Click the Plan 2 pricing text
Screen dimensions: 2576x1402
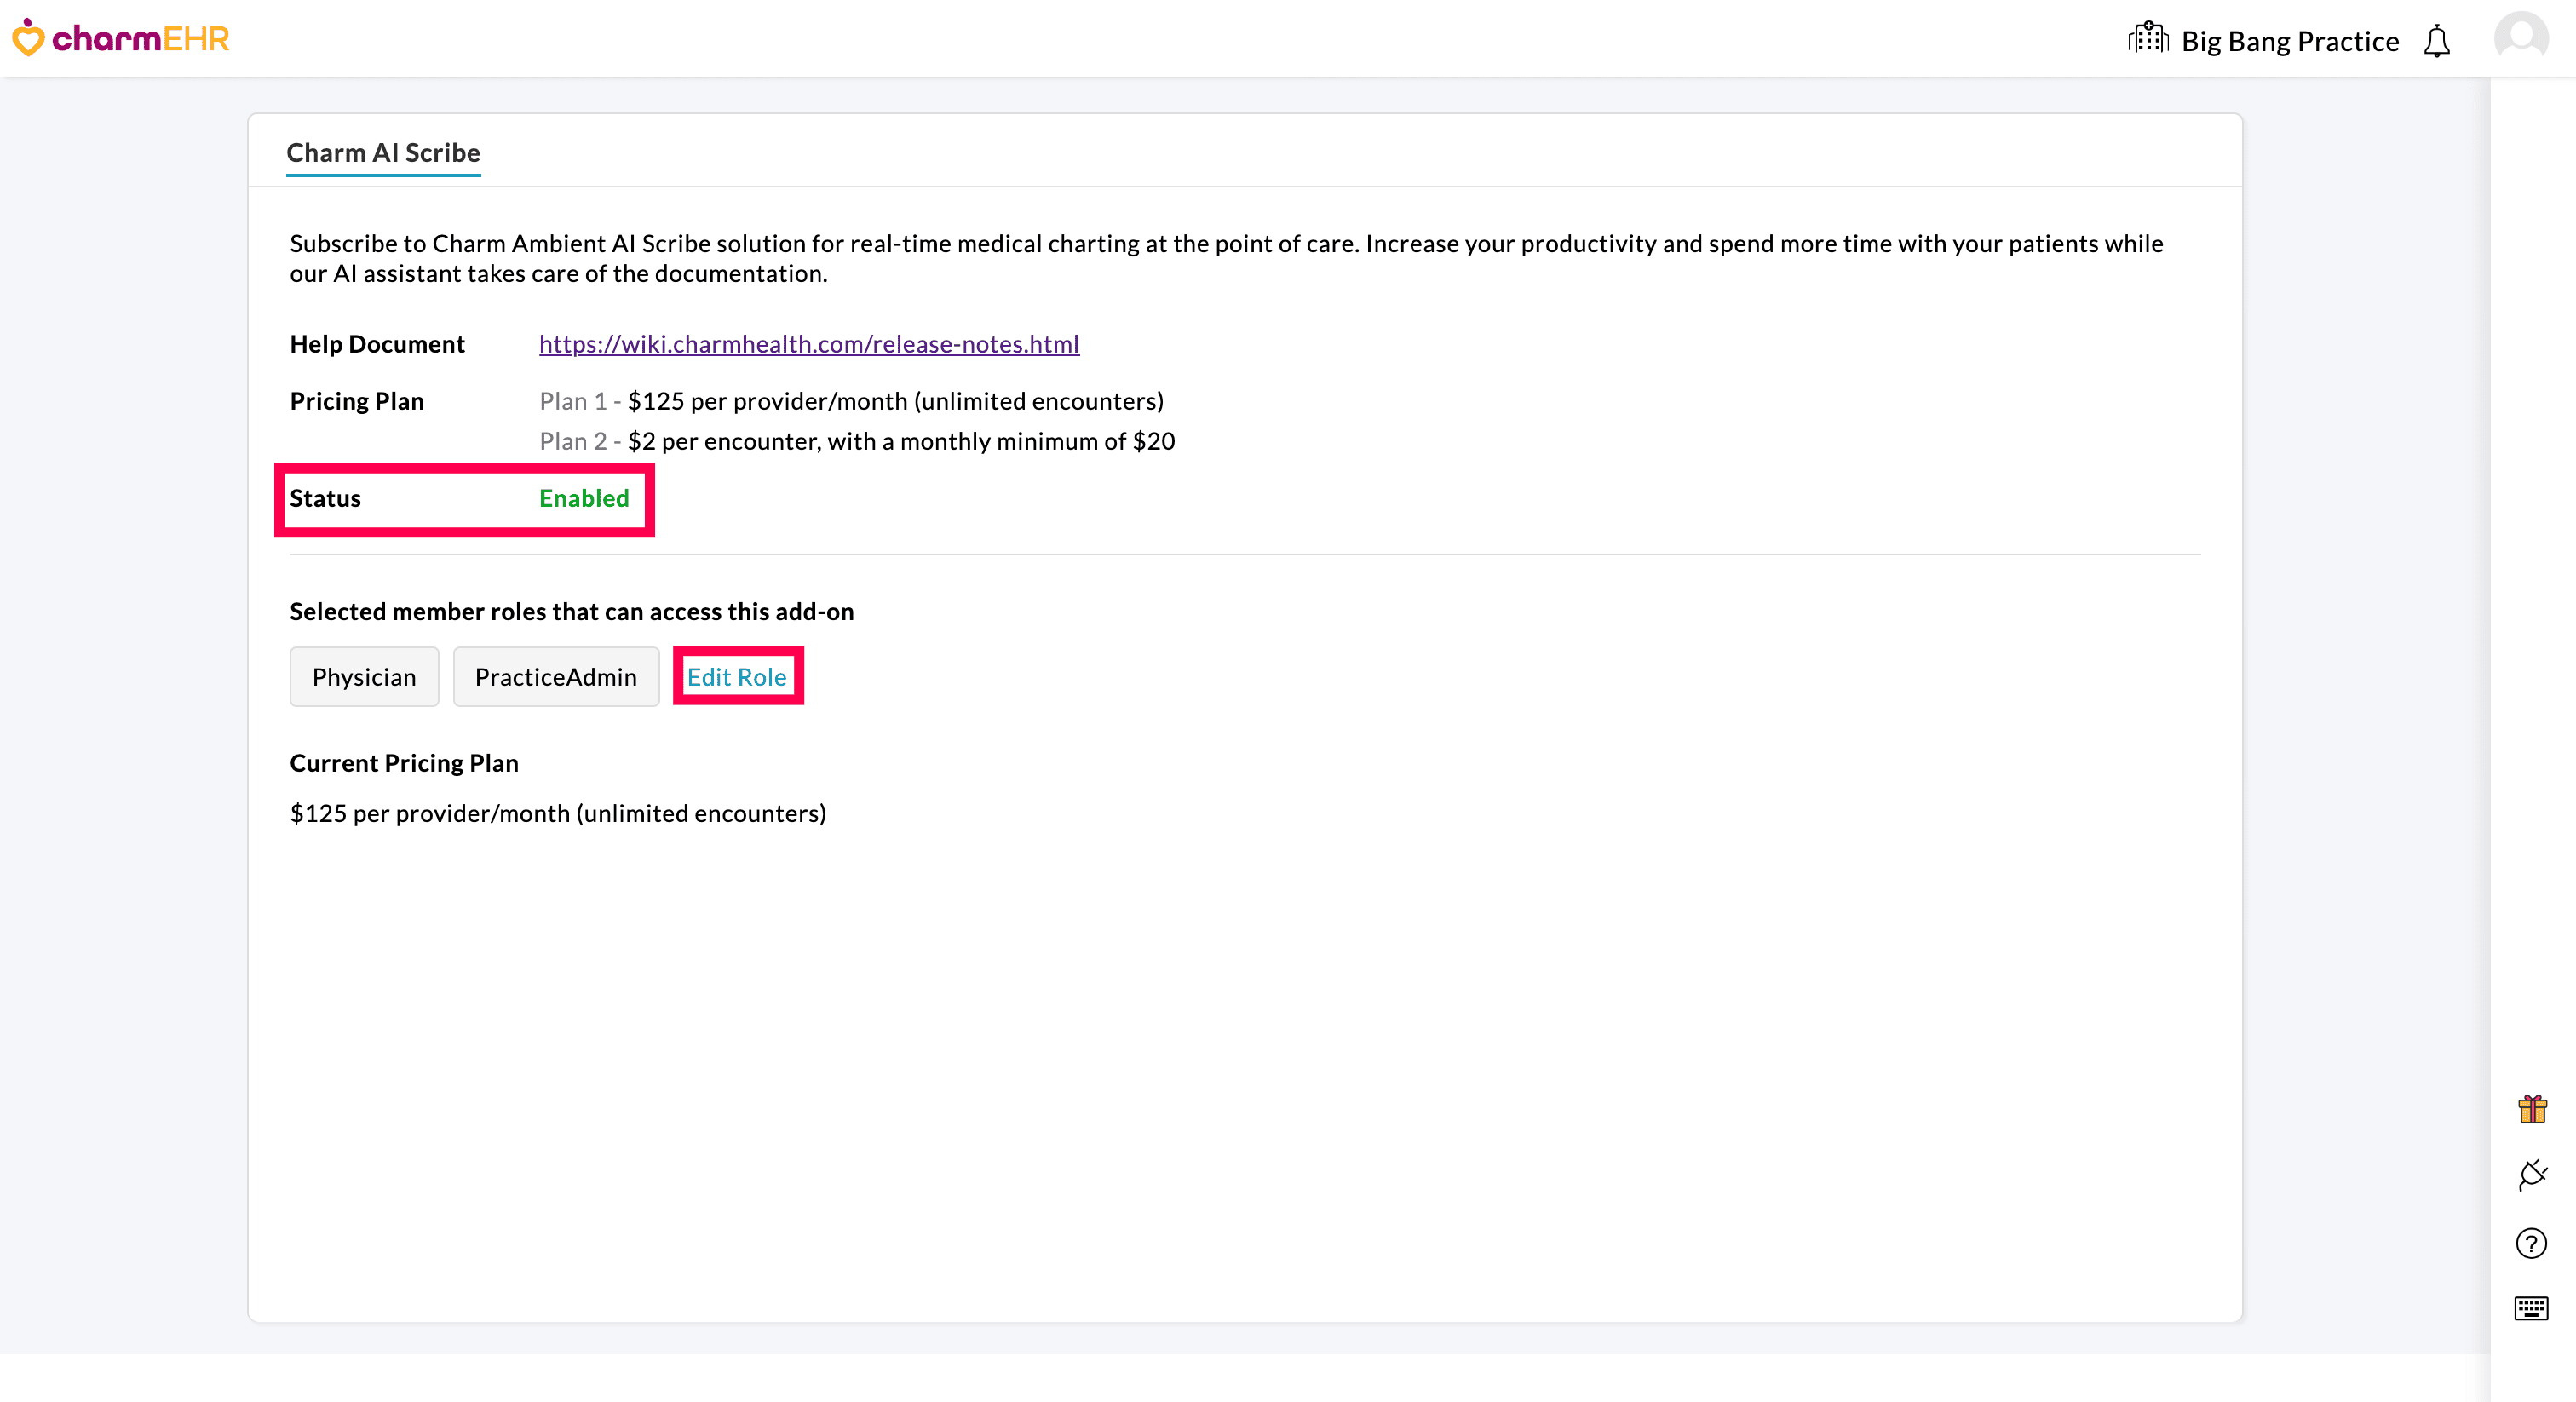[x=857, y=441]
